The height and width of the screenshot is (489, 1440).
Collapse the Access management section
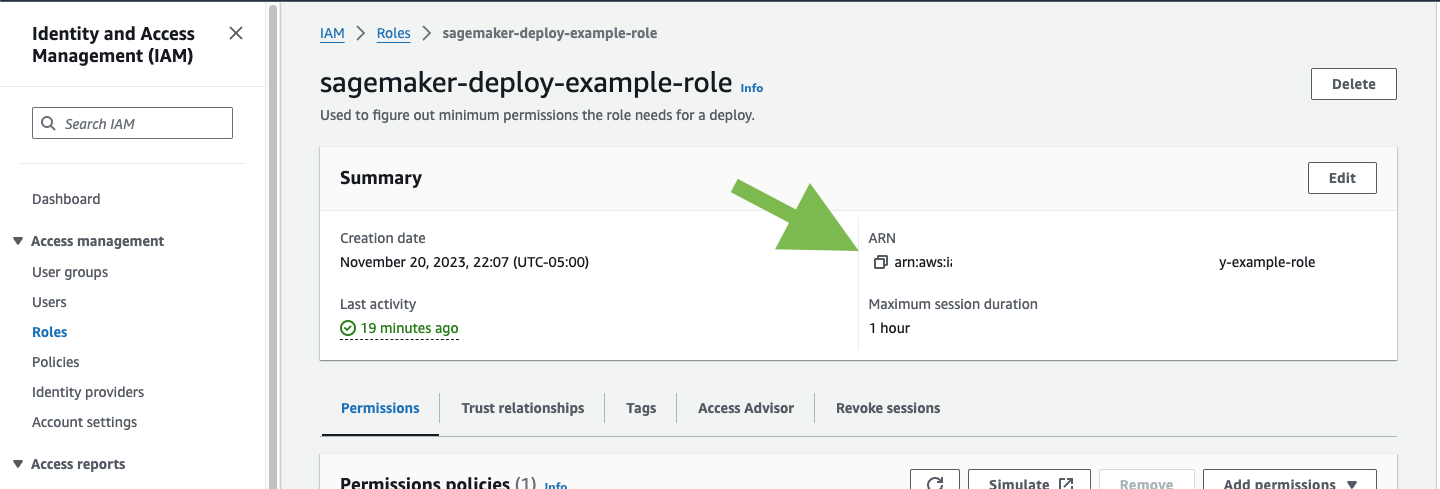point(18,241)
